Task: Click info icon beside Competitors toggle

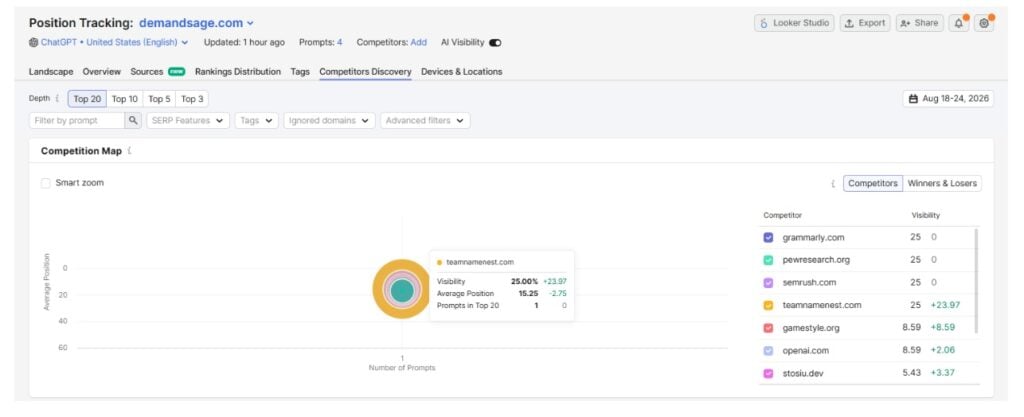Action: pos(833,183)
